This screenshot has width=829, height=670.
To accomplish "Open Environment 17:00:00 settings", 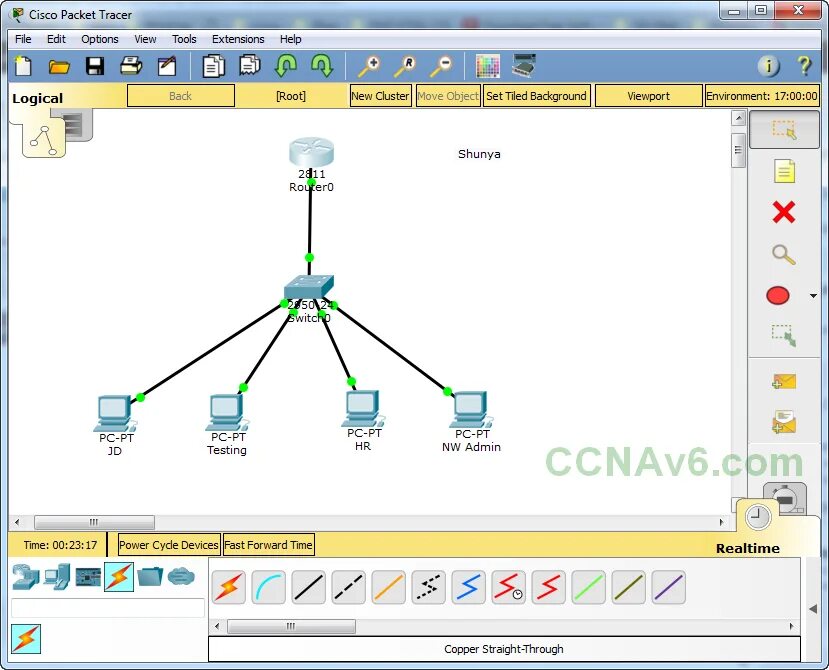I will [x=762, y=96].
